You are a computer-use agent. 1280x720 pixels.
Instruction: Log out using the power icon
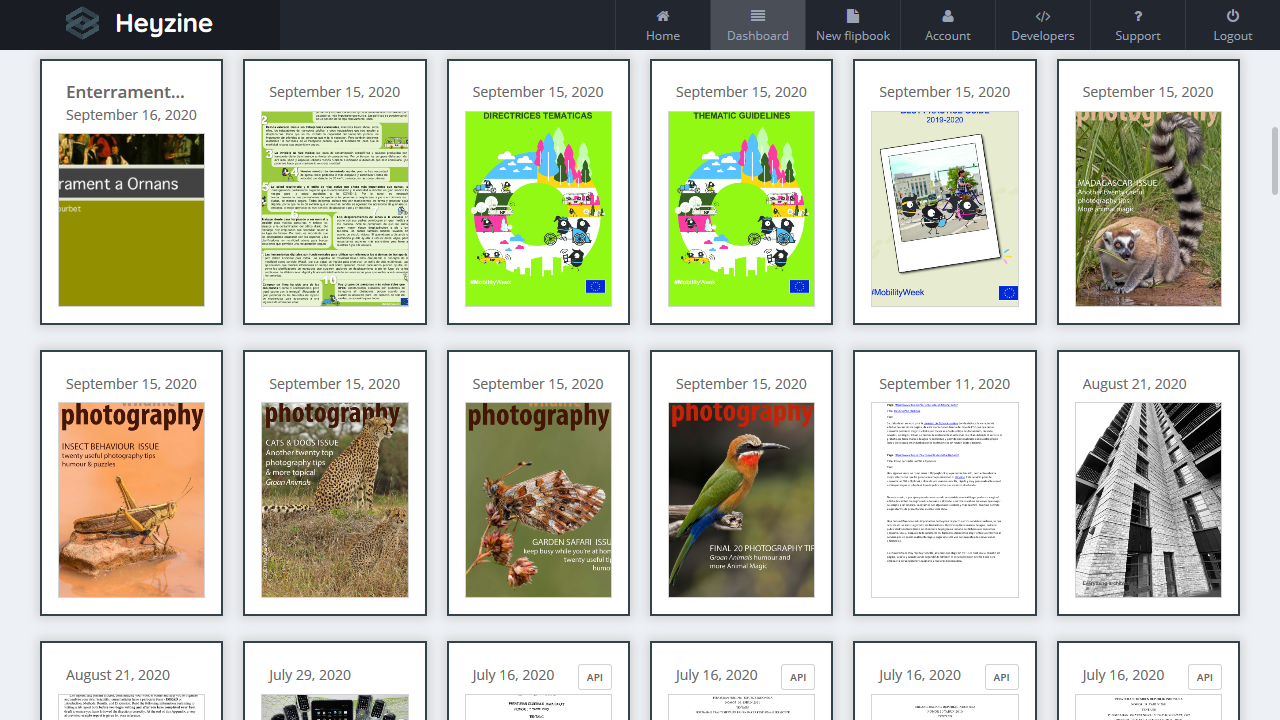[1232, 16]
